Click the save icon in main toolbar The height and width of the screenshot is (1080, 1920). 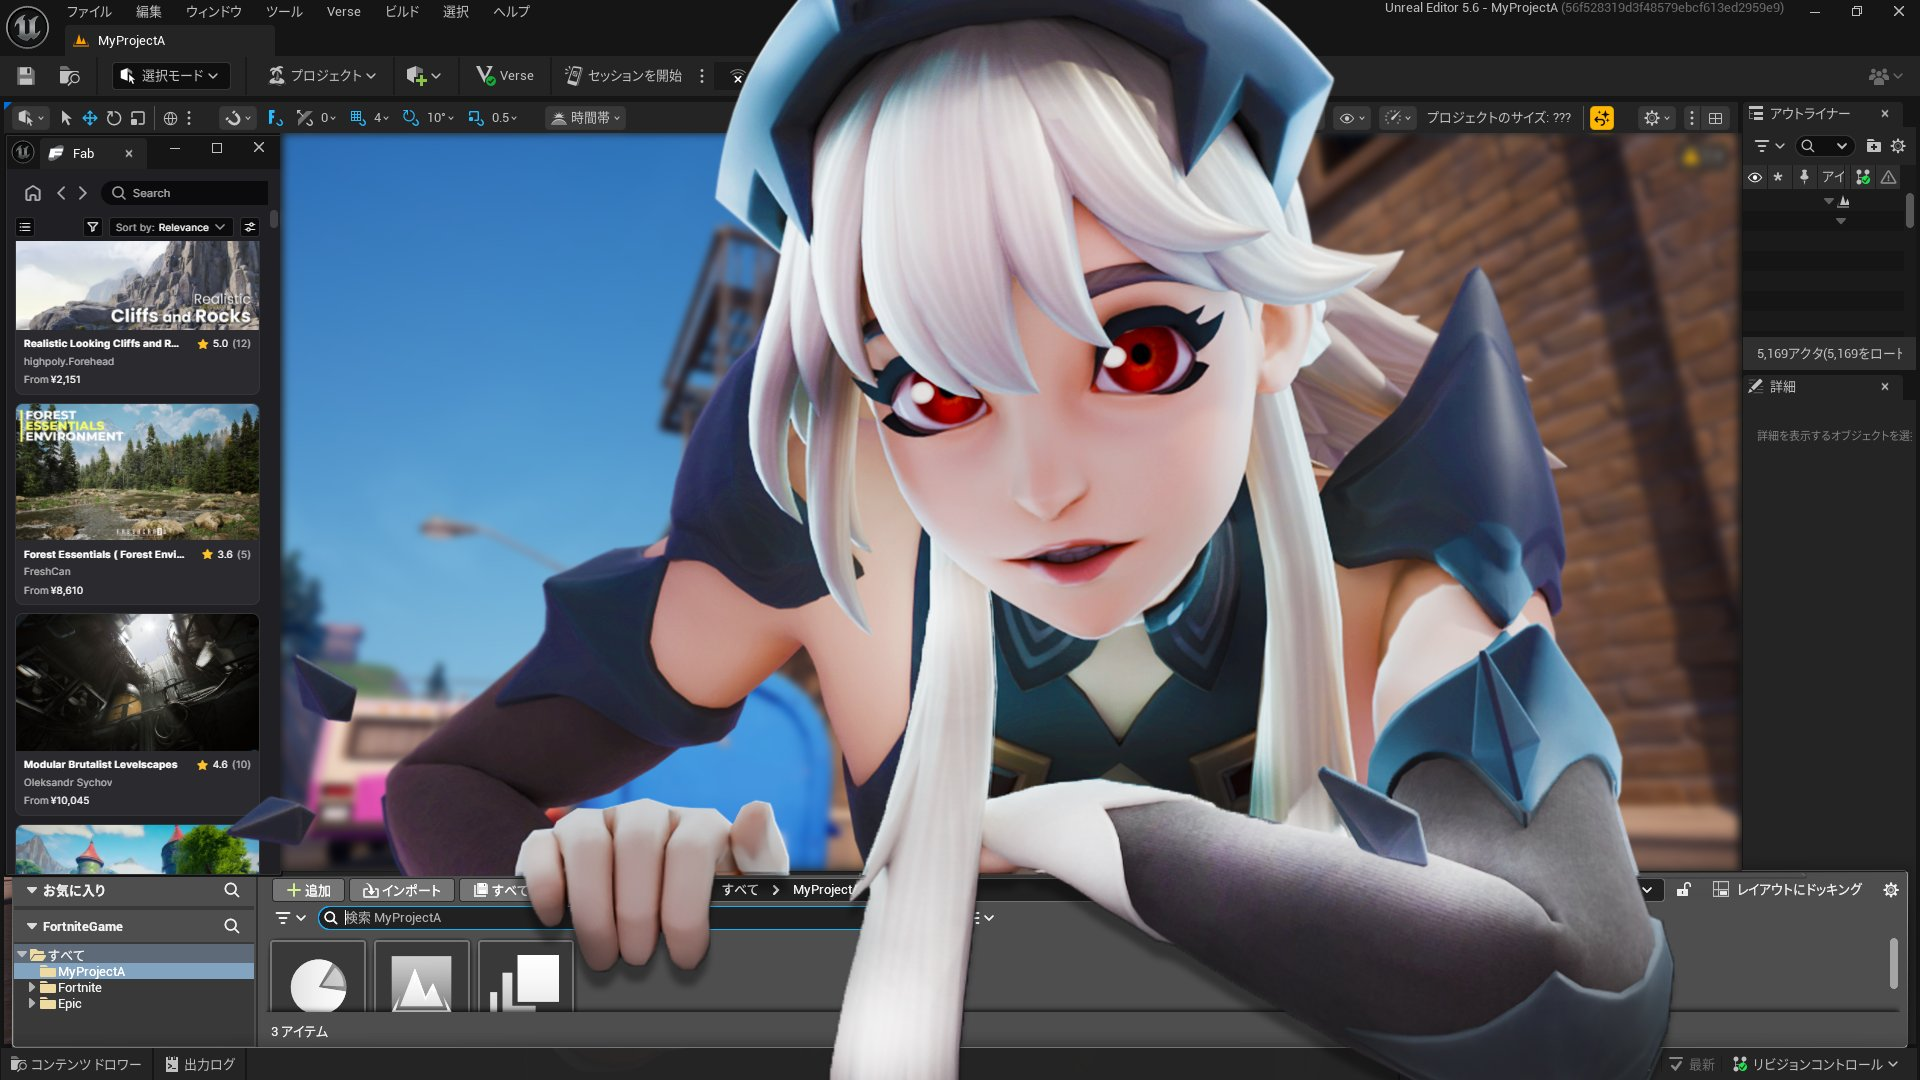click(x=26, y=76)
